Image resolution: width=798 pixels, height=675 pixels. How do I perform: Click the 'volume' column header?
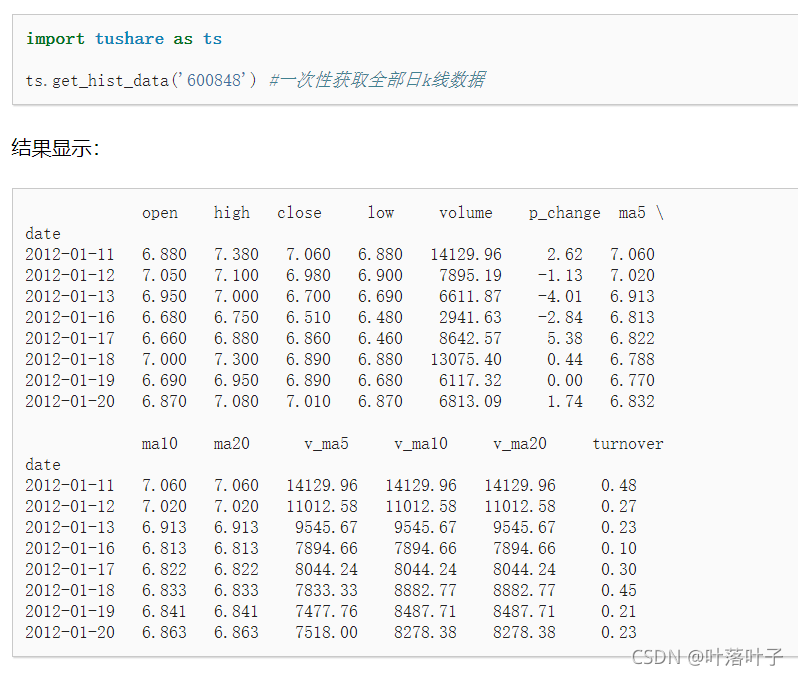(466, 212)
